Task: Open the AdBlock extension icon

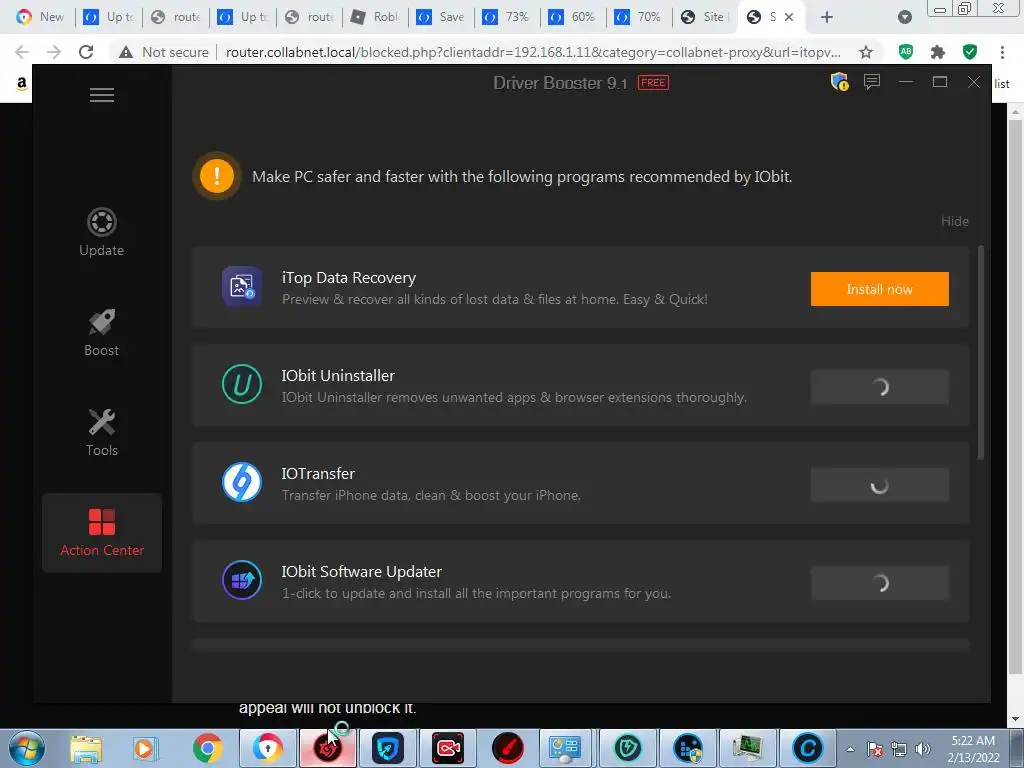Action: 906,52
